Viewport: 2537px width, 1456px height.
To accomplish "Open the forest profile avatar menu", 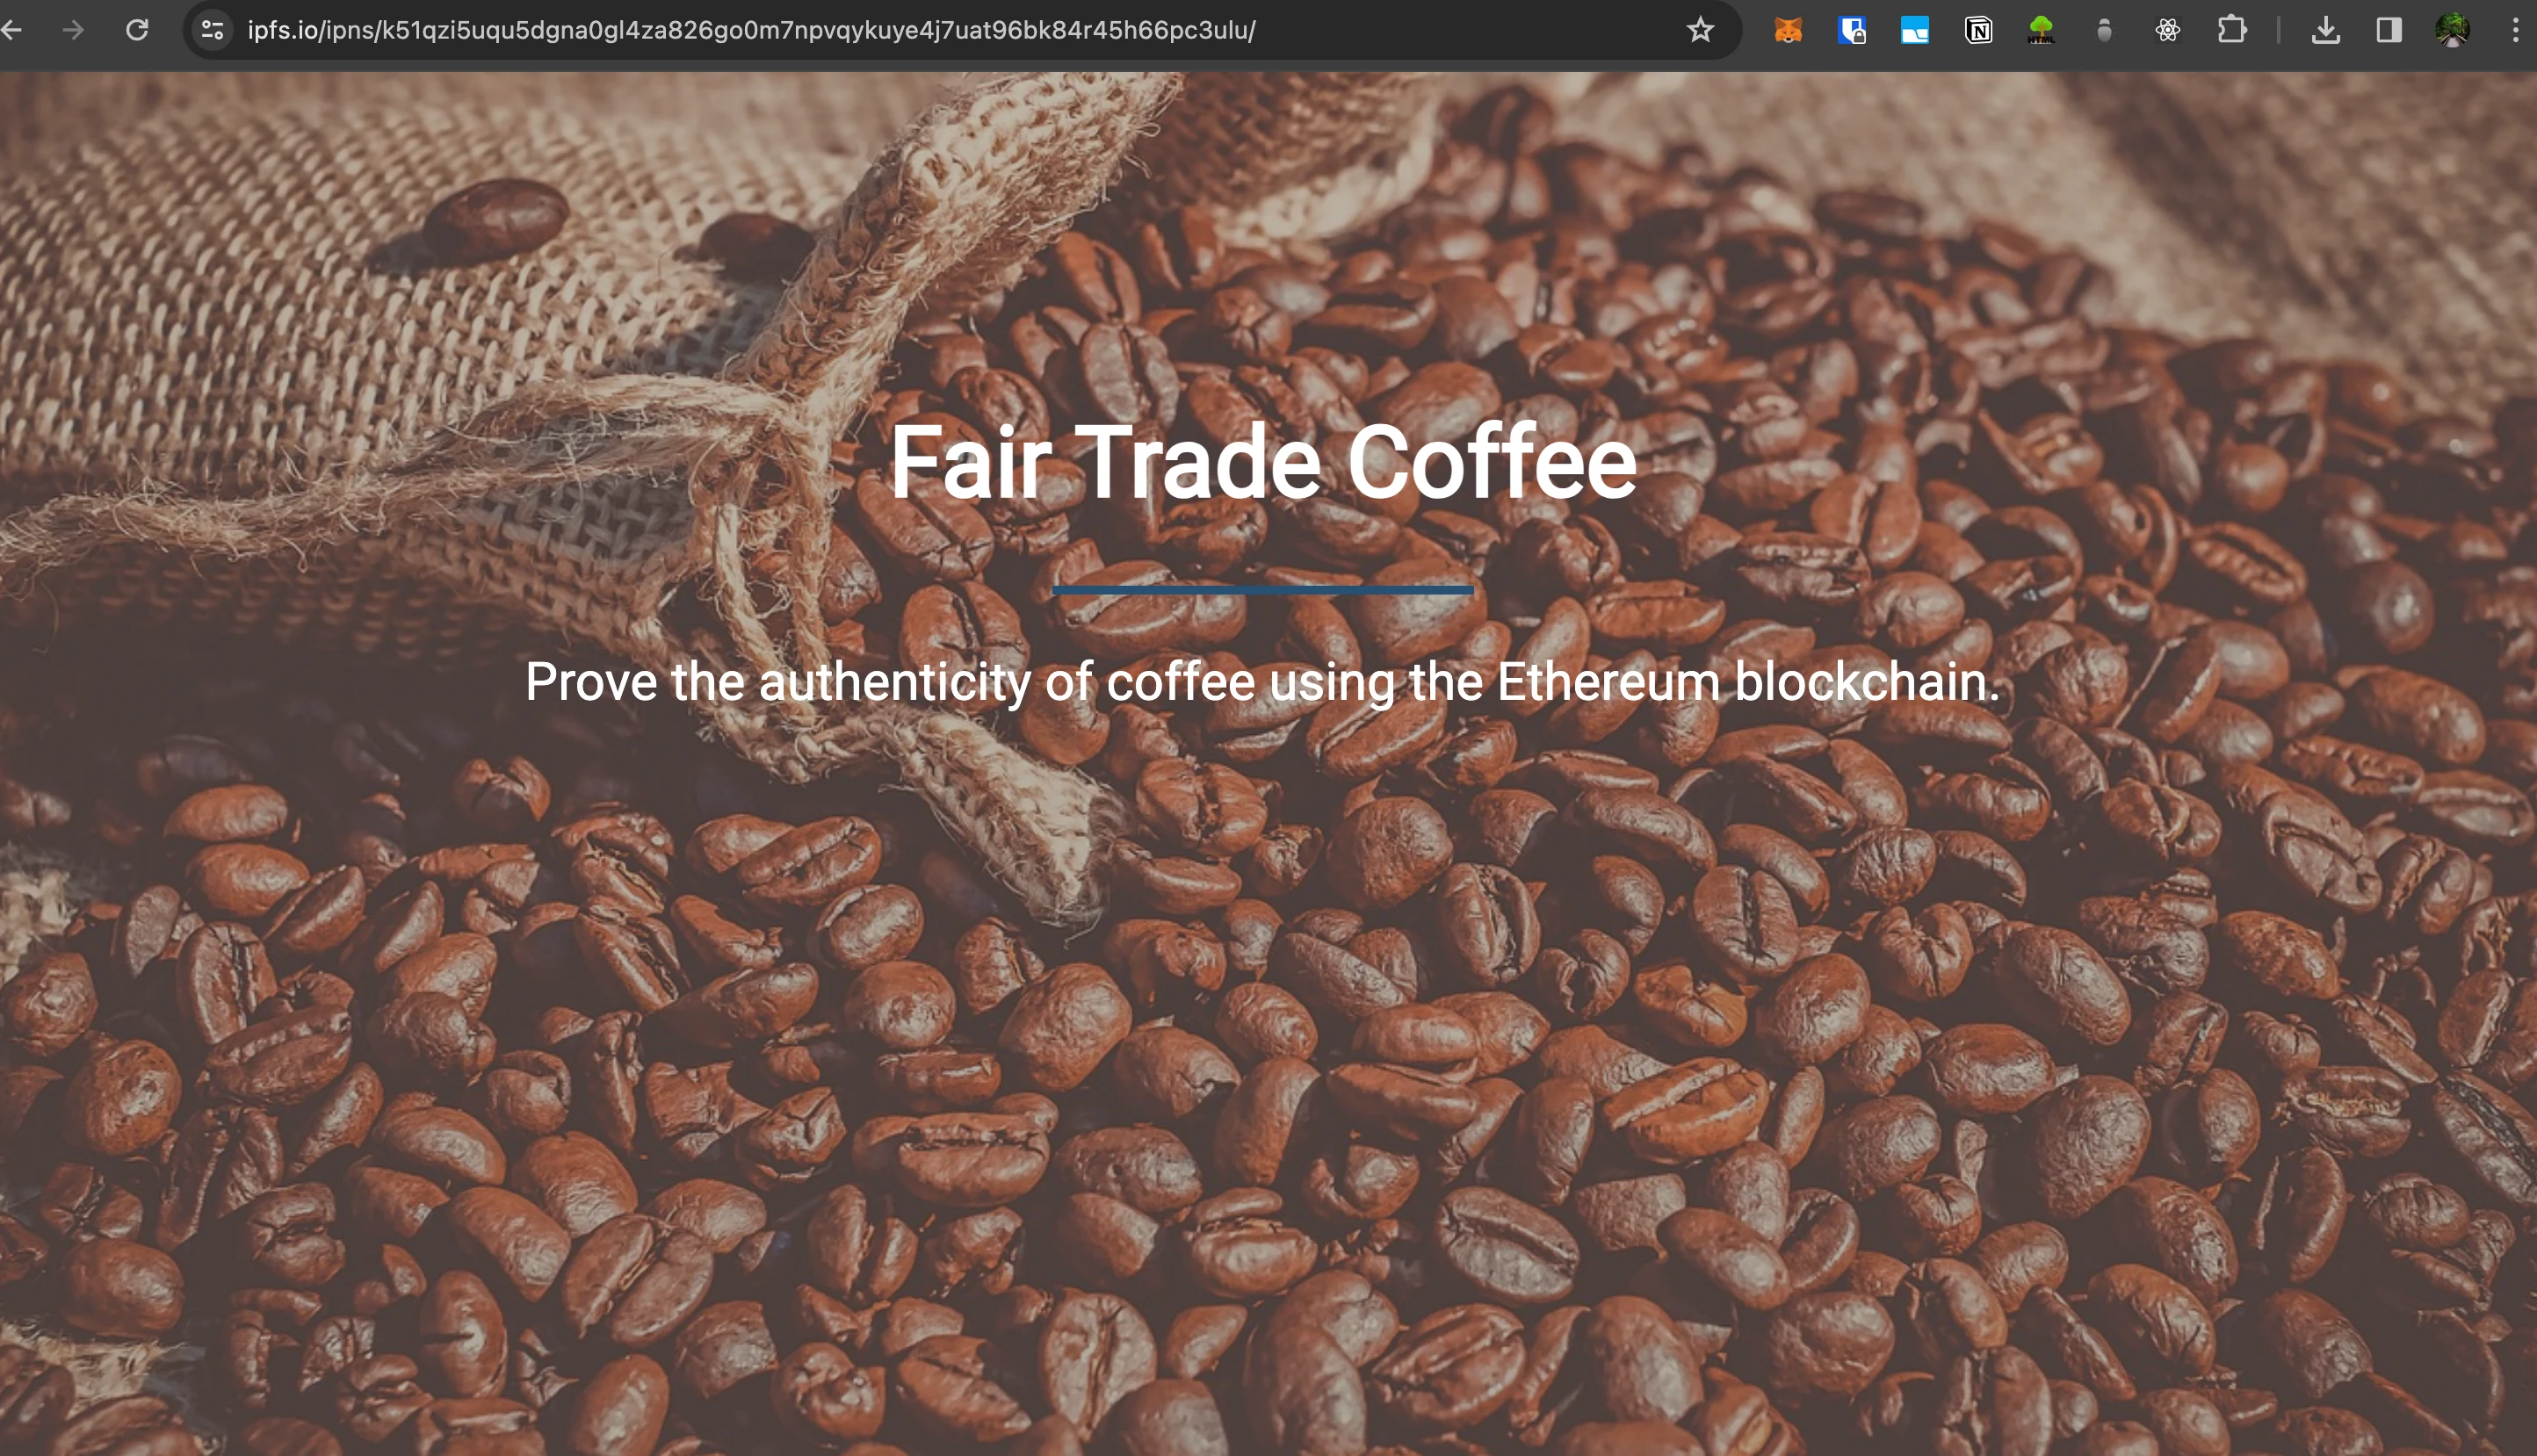I will click(2452, 30).
